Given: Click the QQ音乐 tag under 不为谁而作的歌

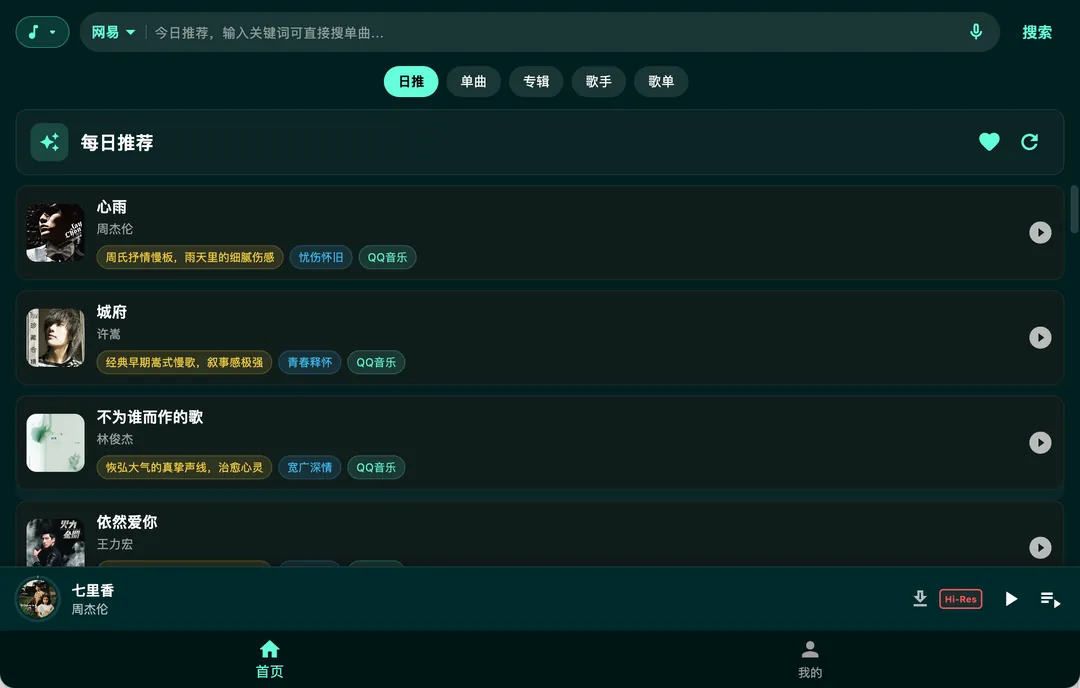Looking at the screenshot, I should (376, 467).
